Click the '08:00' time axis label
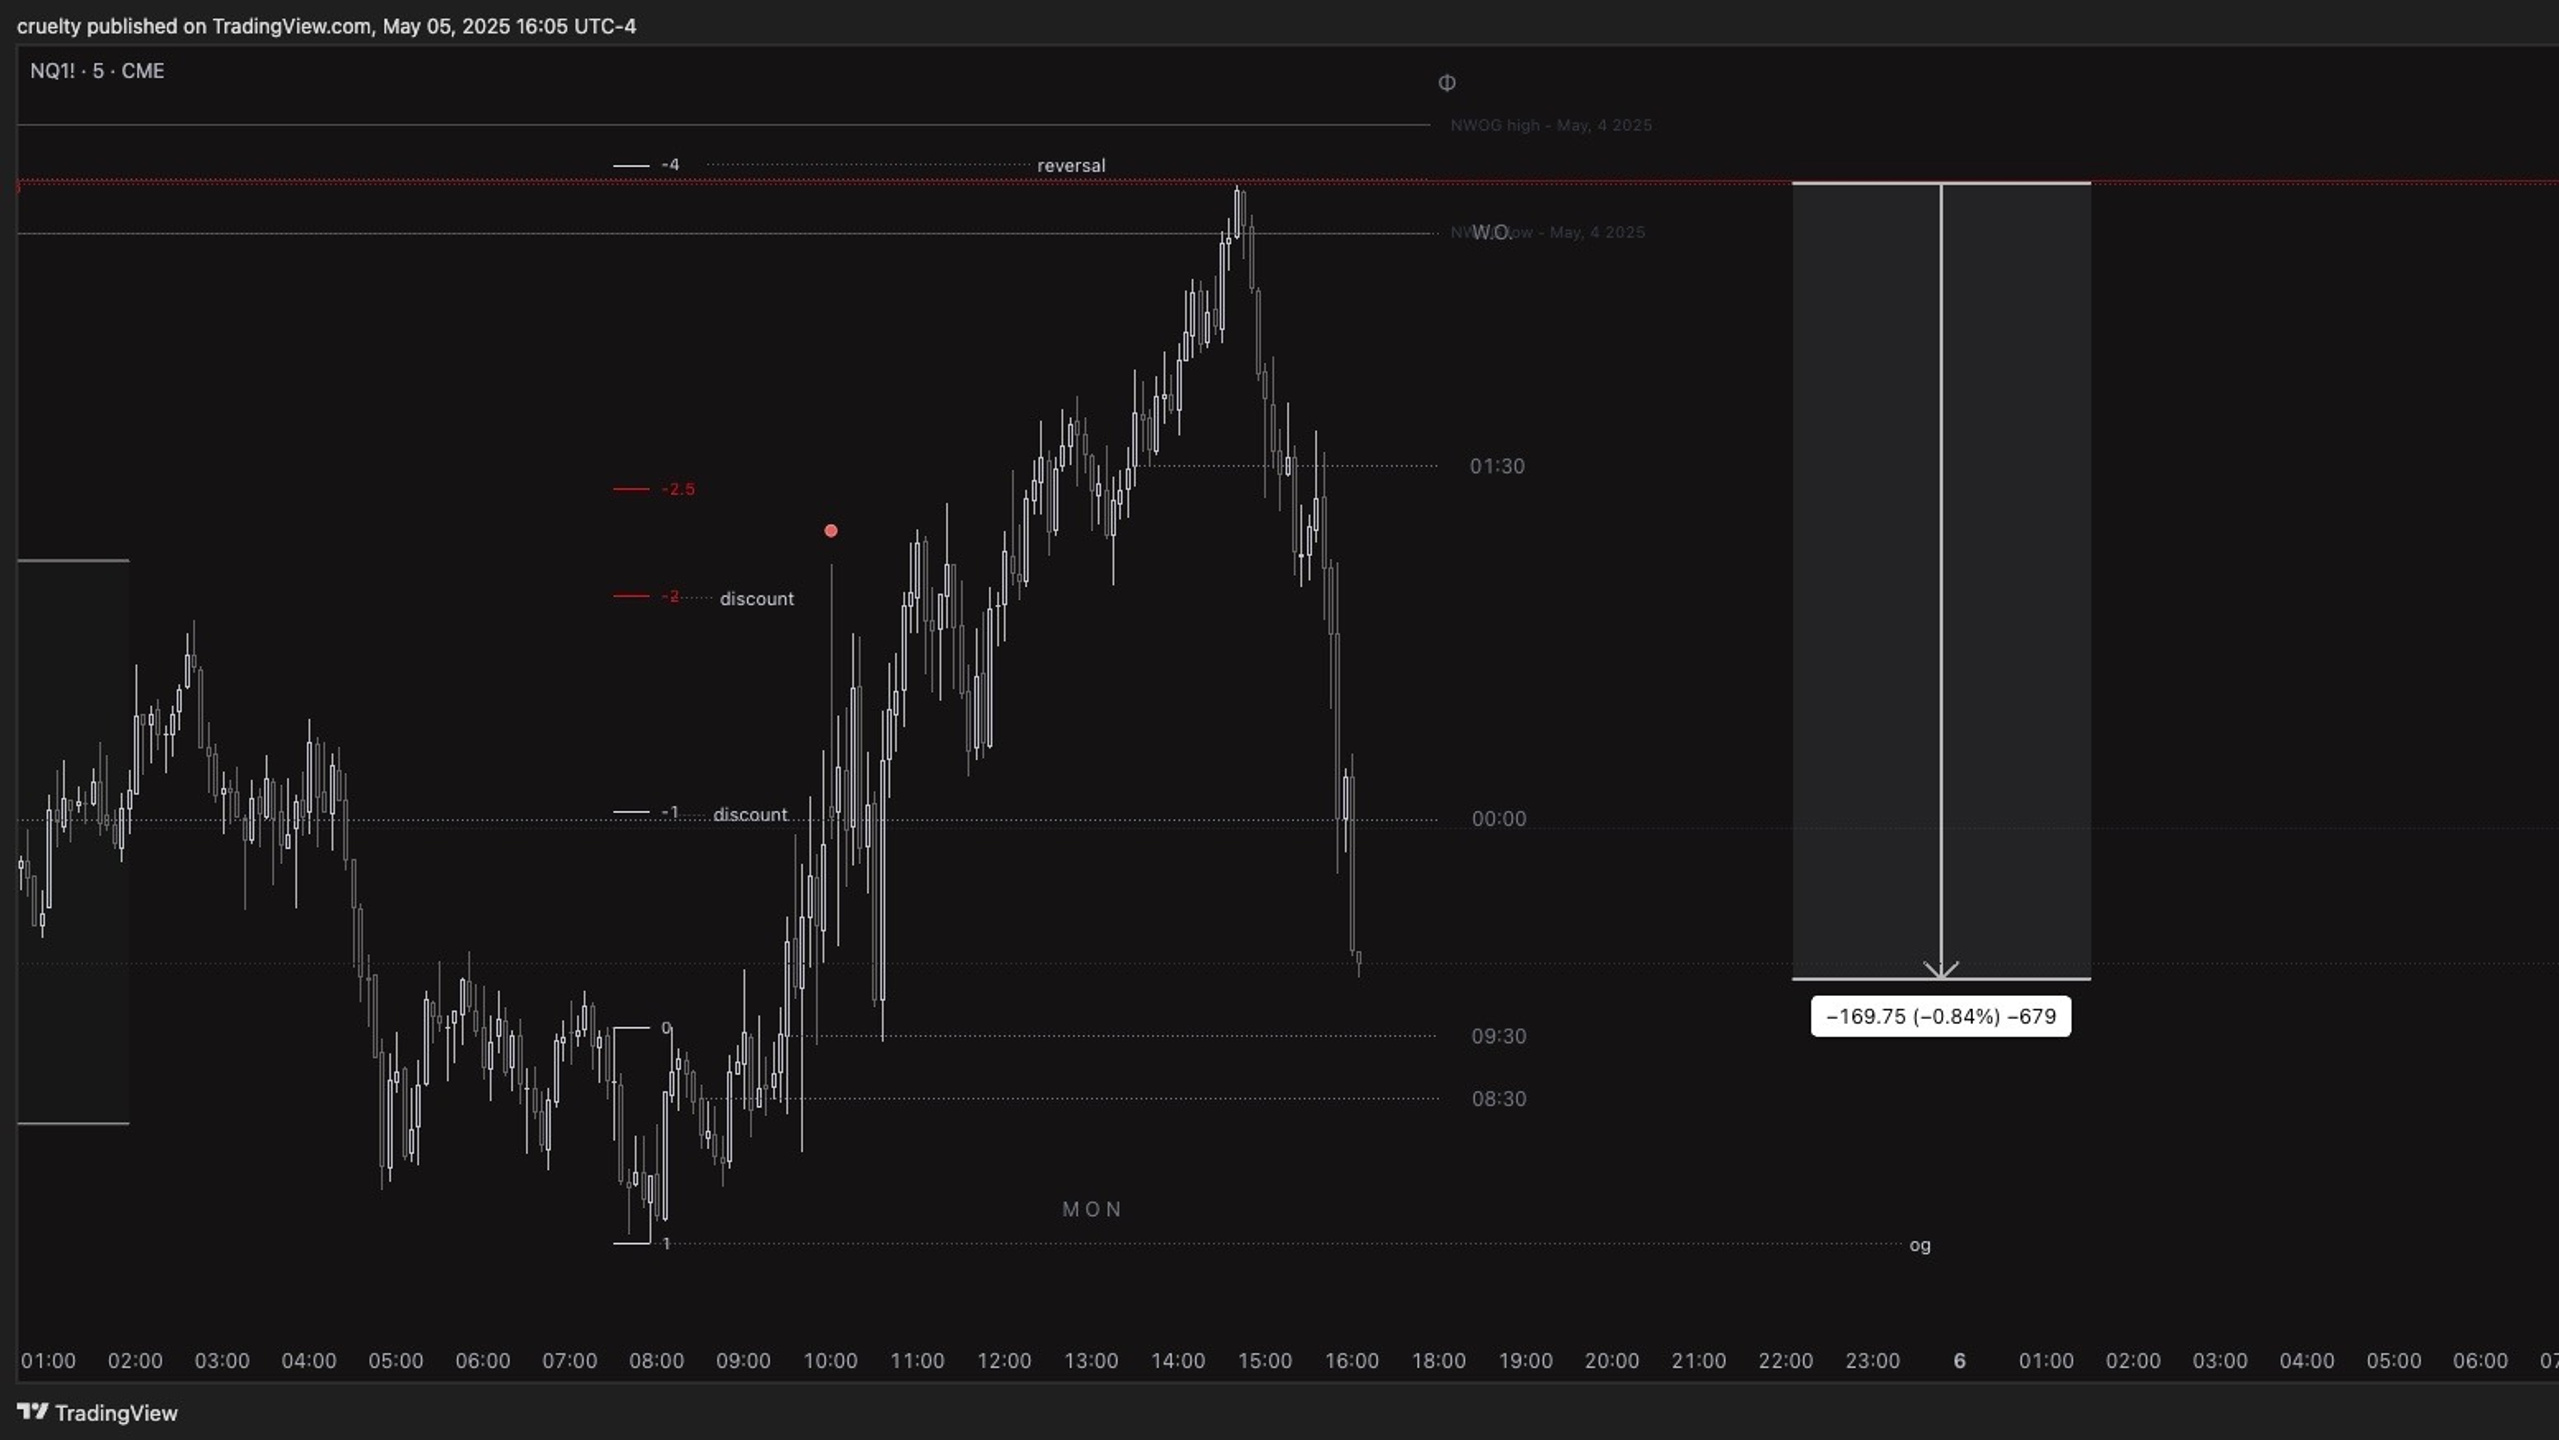2559x1440 pixels. [x=656, y=1361]
